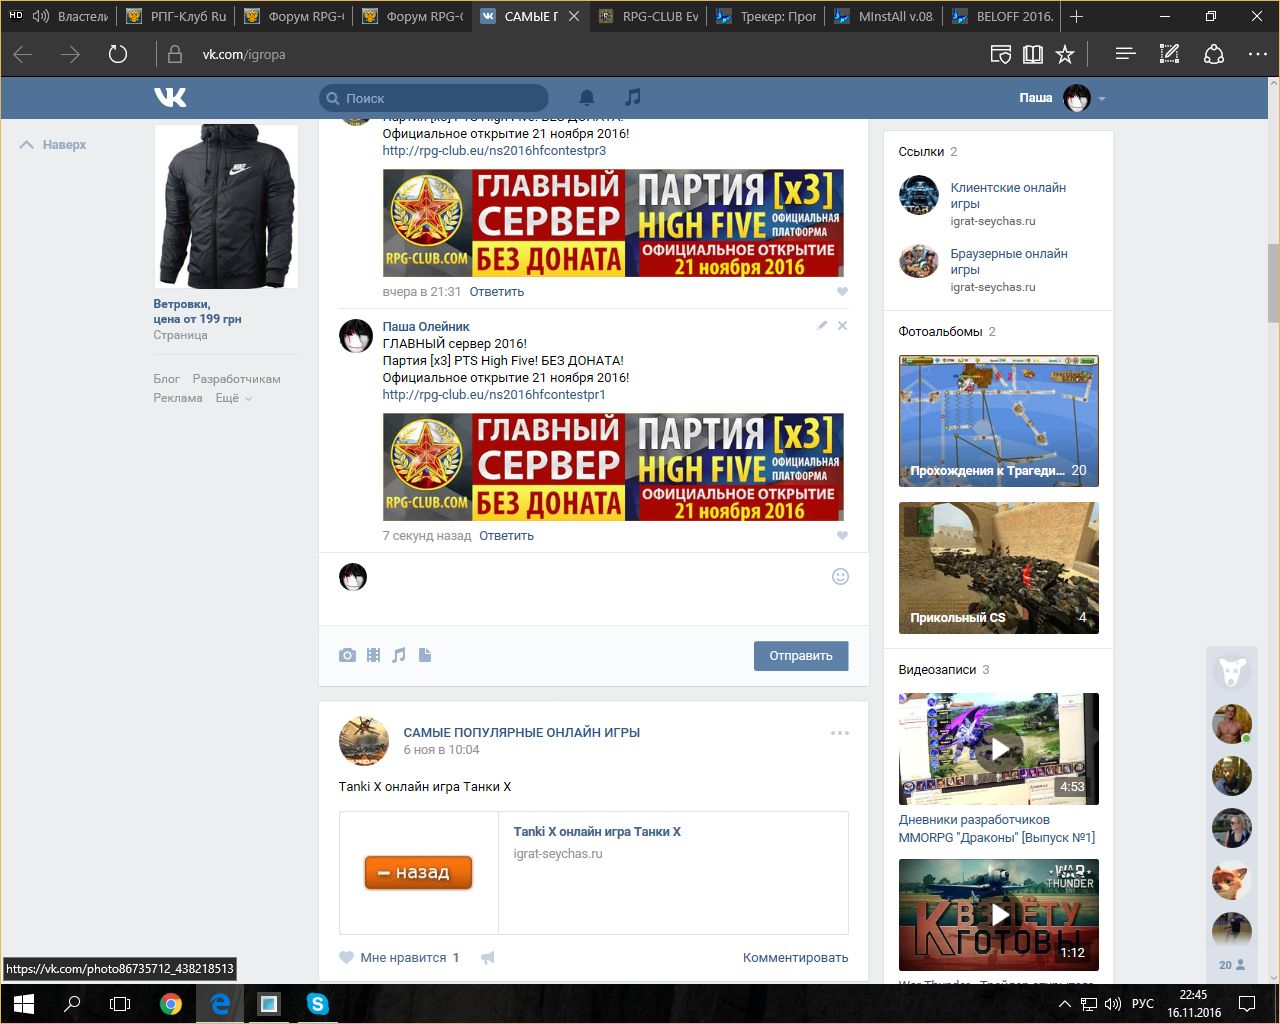This screenshot has height=1024, width=1280.
Task: Open a new browser tab with plus button
Action: 1076,16
